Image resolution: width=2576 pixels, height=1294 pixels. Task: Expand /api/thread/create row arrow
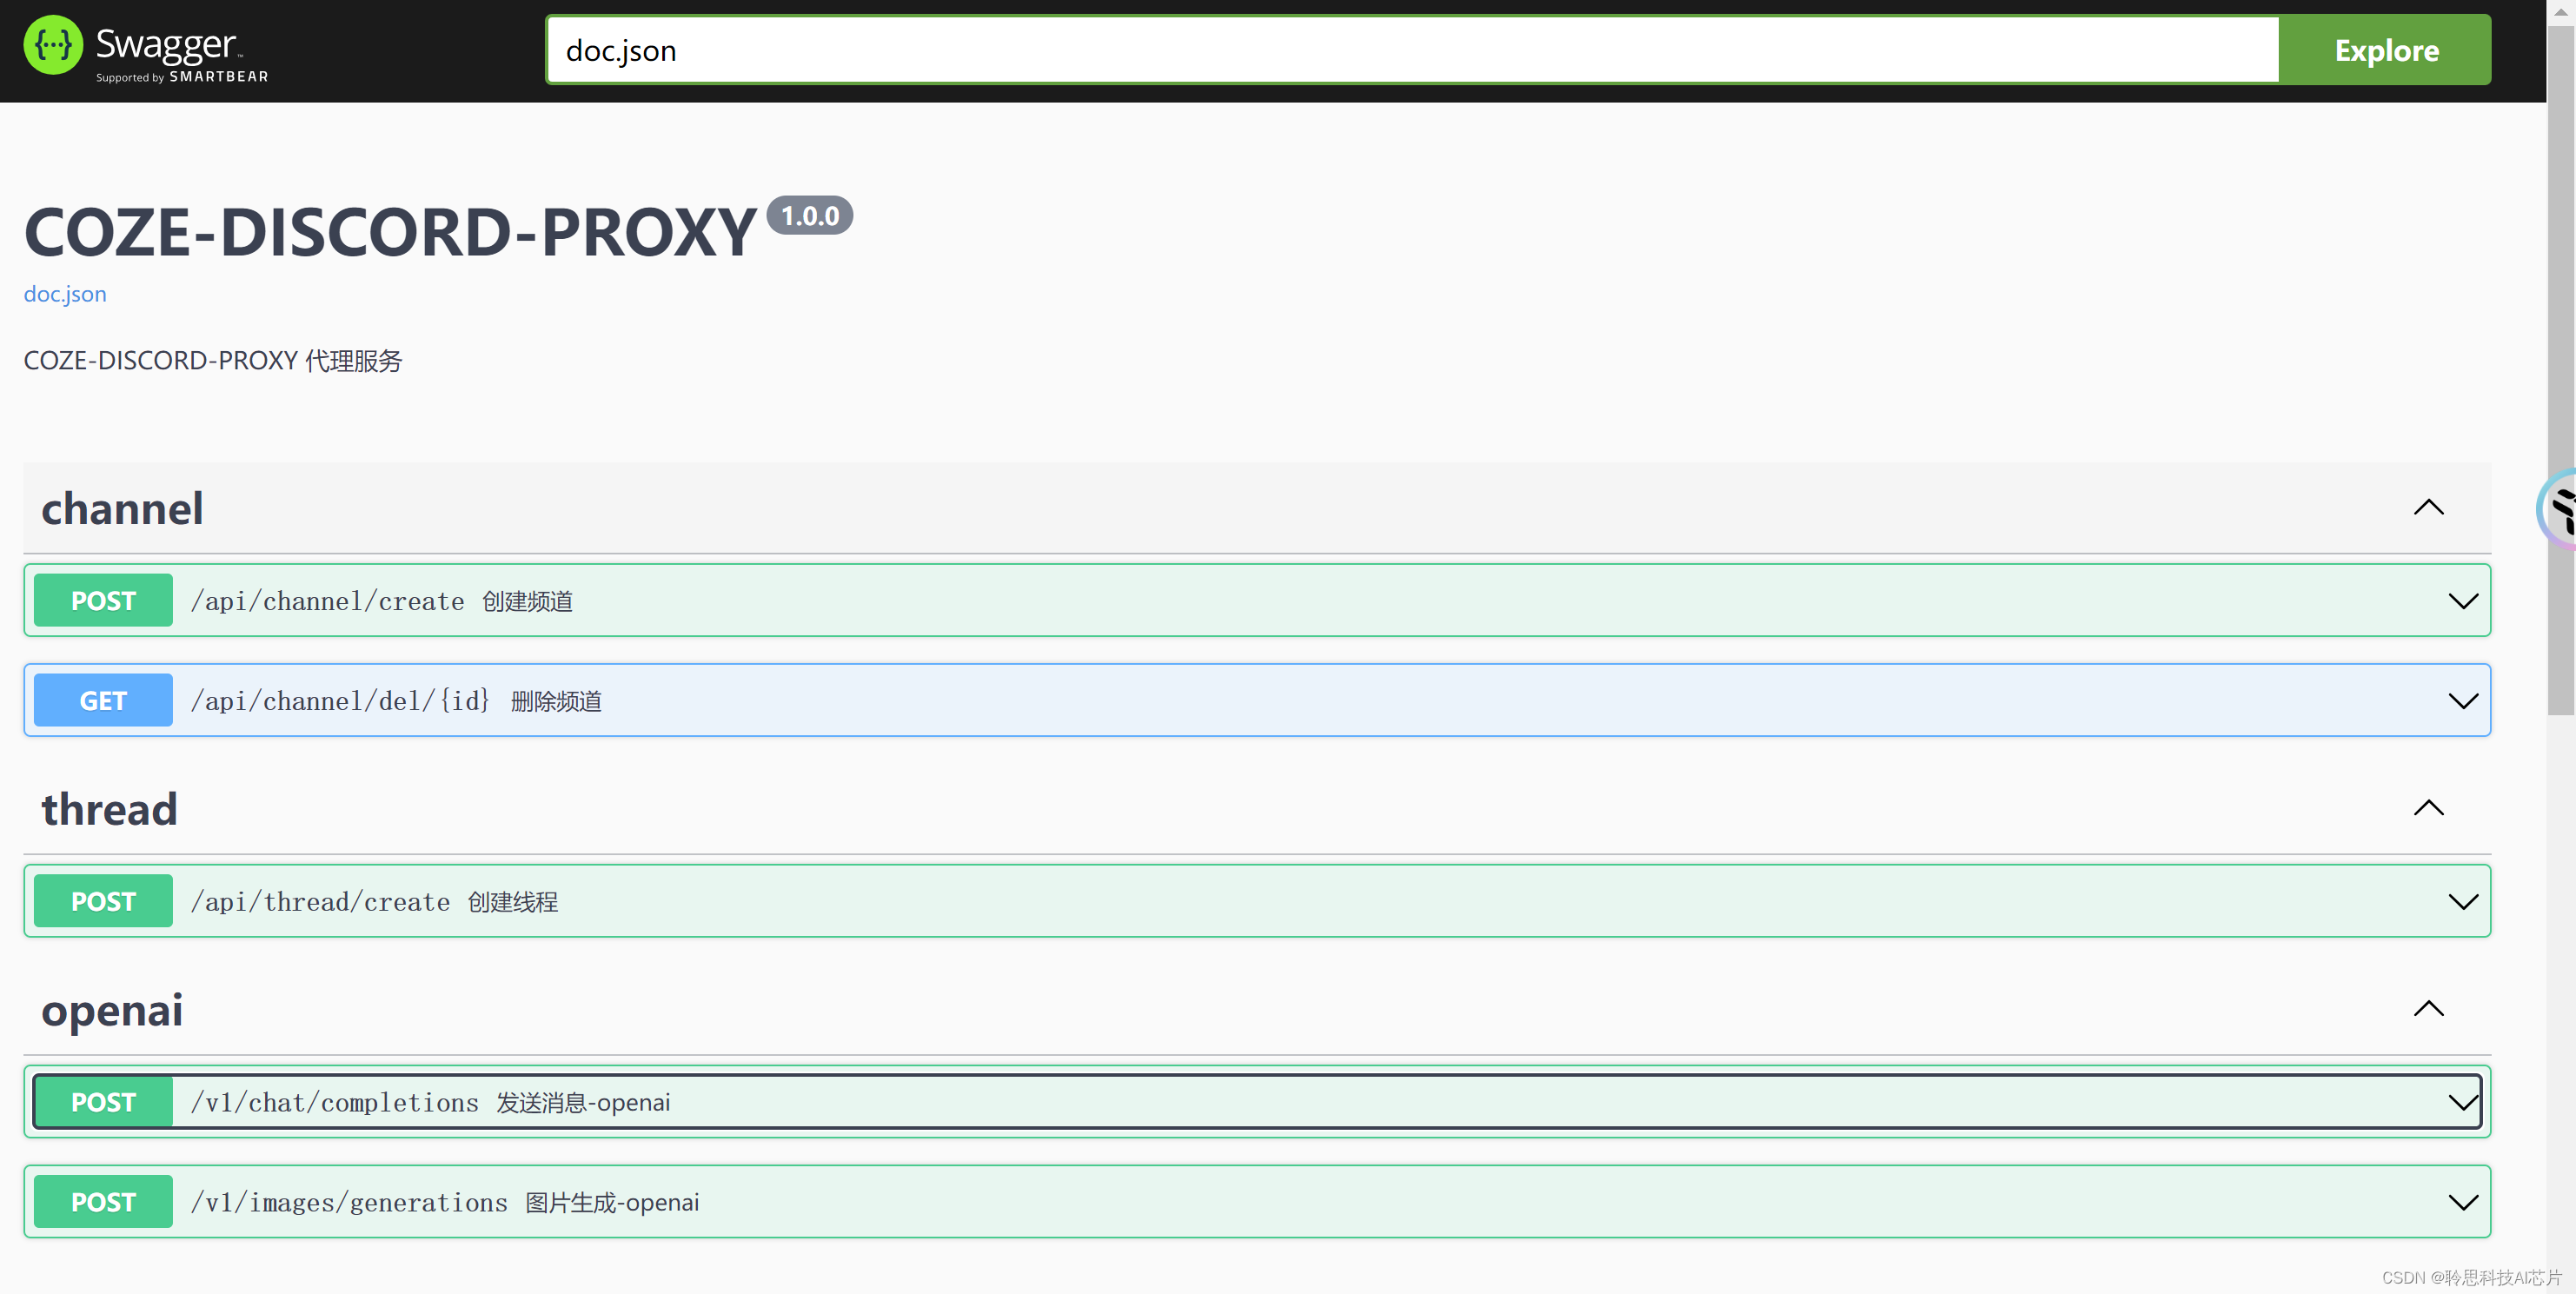2462,902
